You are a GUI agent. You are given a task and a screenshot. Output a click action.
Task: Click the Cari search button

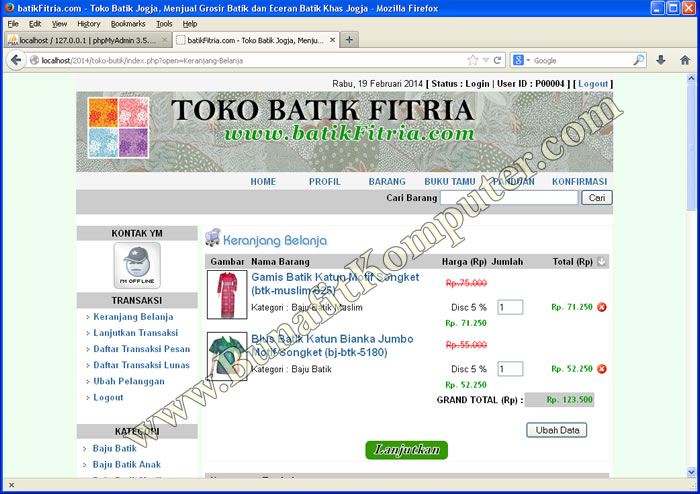pyautogui.click(x=597, y=198)
